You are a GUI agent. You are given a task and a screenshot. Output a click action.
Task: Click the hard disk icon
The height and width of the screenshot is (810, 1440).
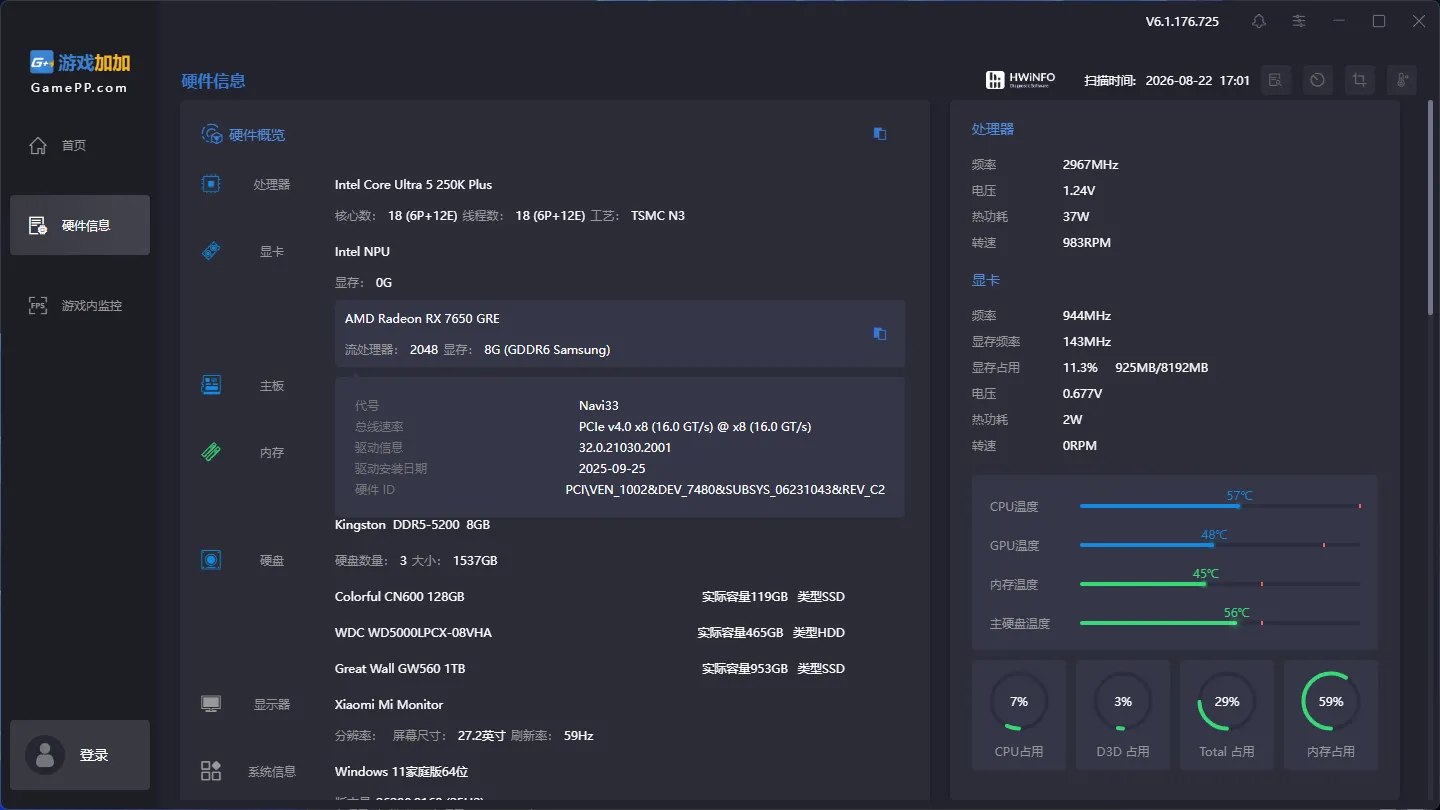[211, 560]
